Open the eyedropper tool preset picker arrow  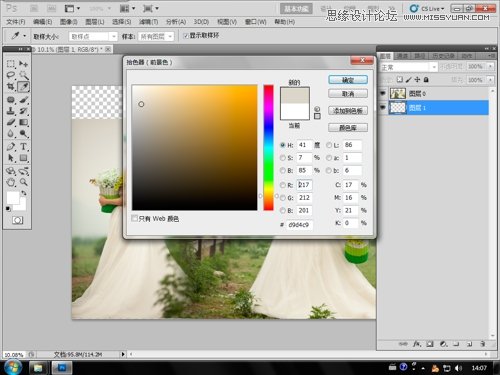coord(25,36)
